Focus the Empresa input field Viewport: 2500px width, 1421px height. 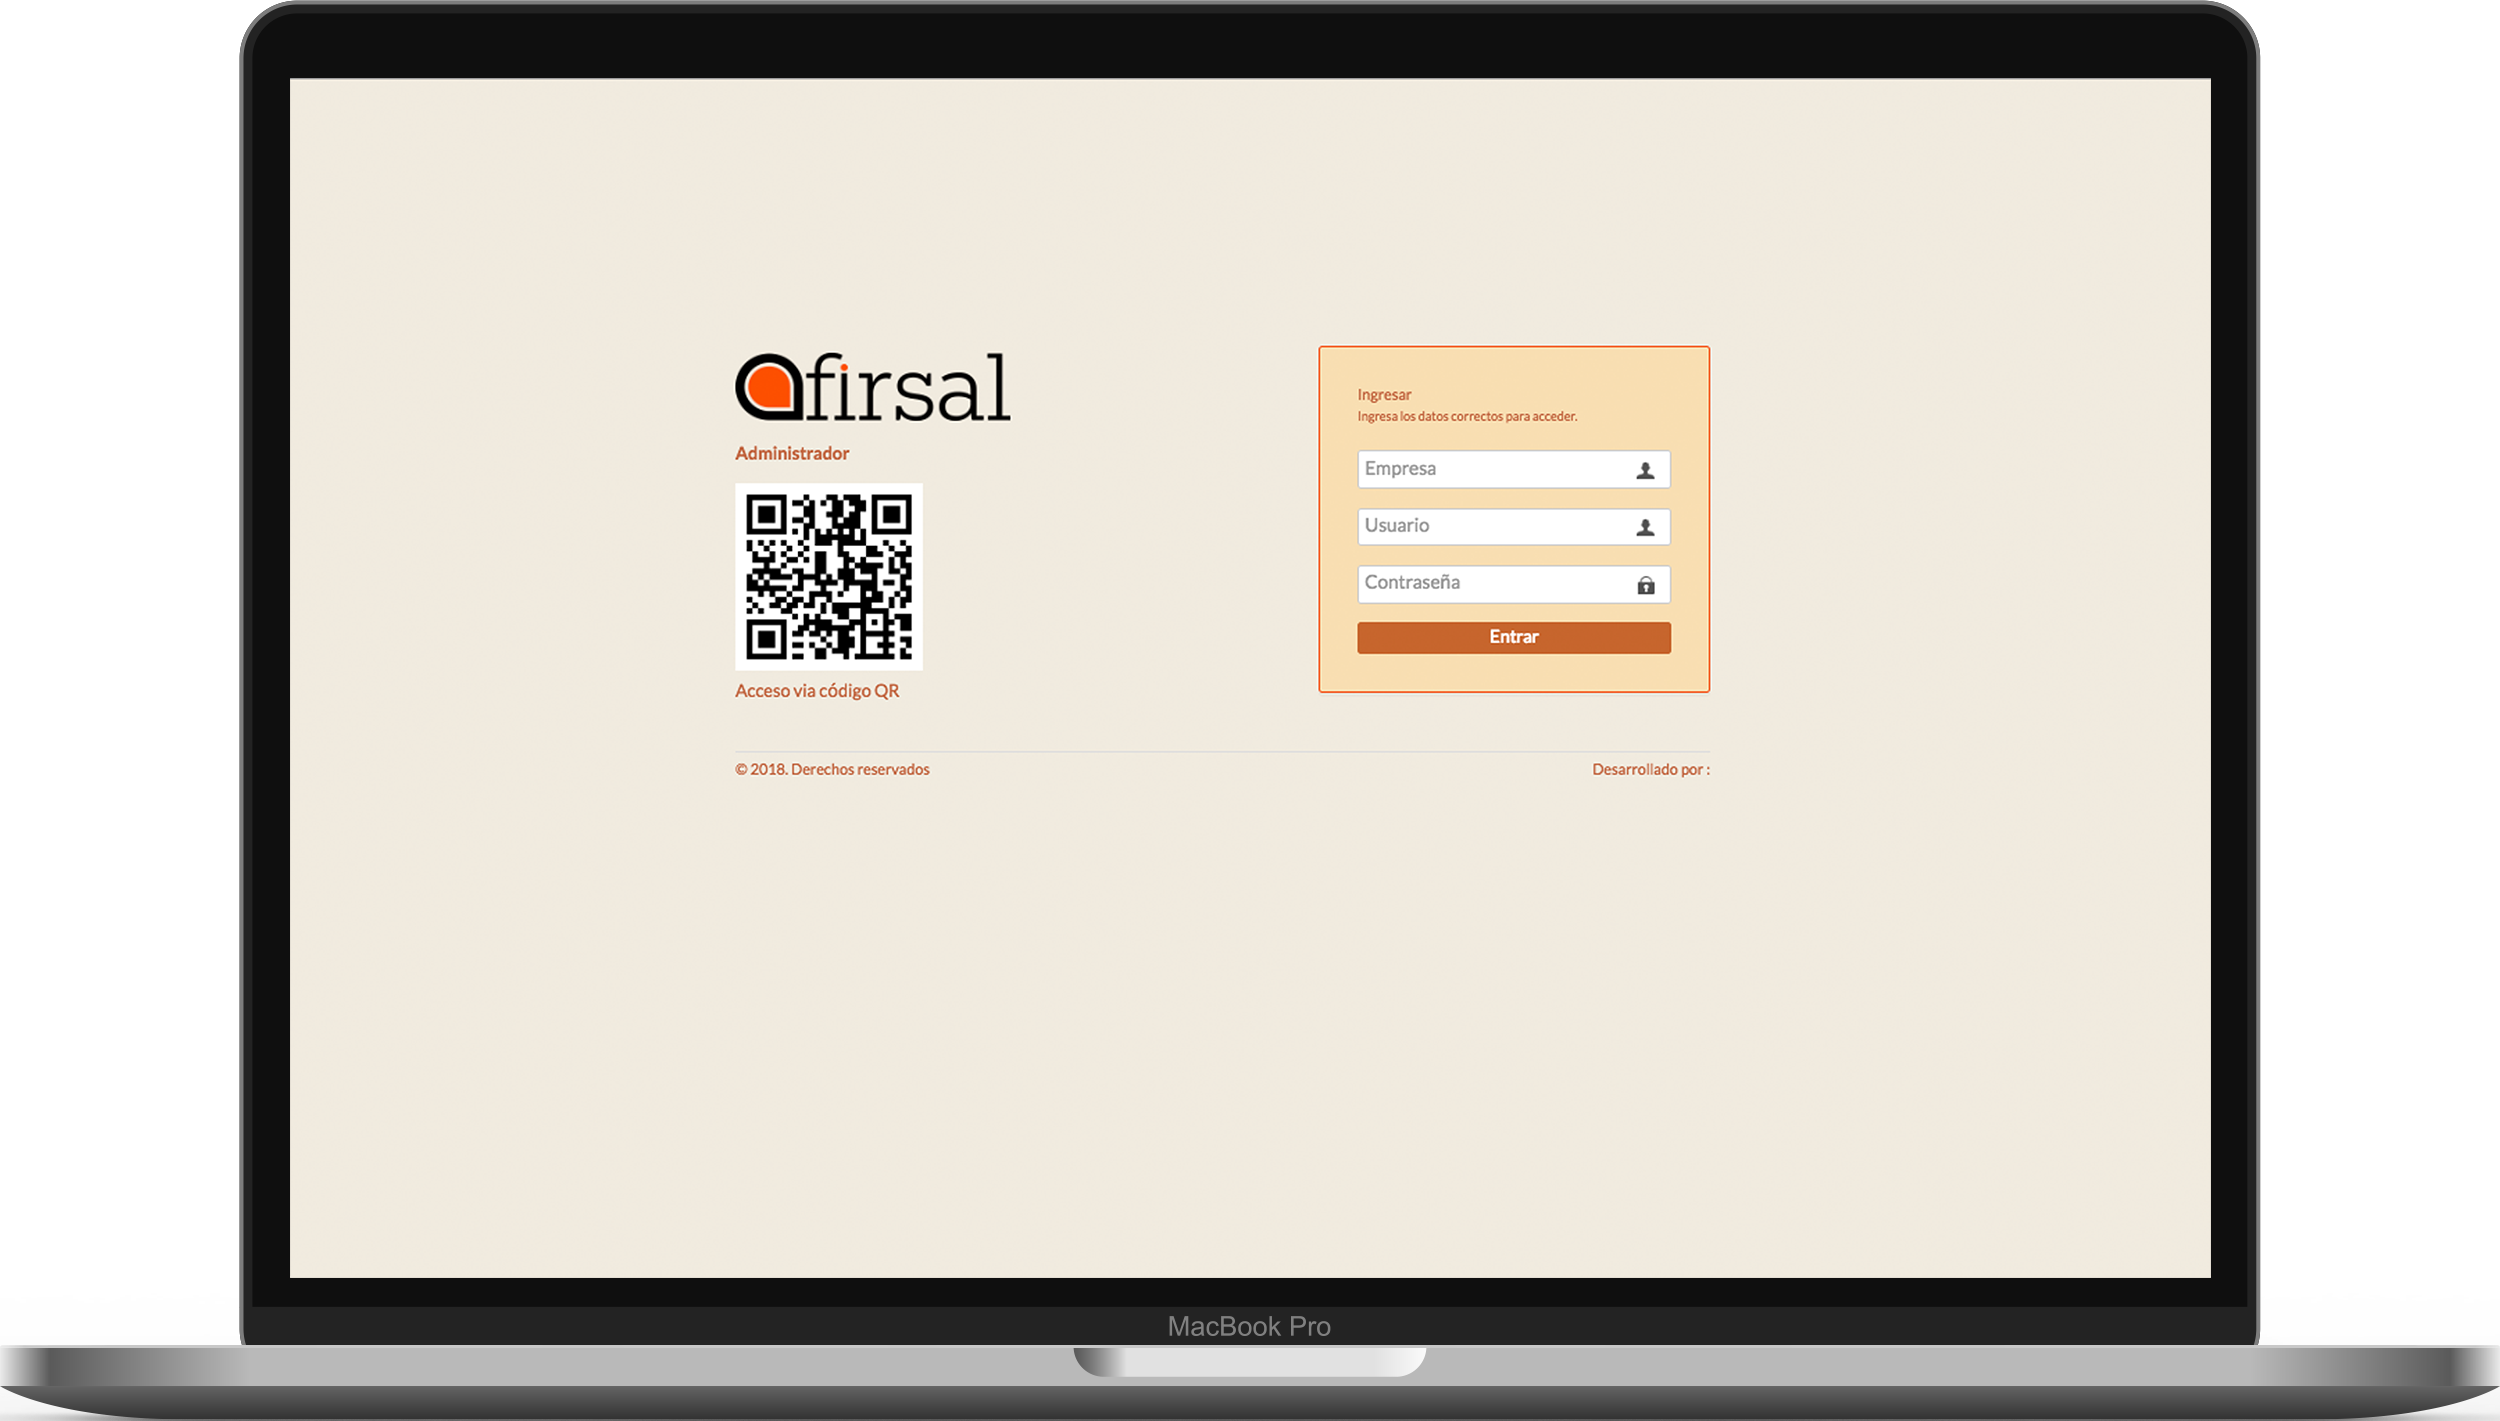coord(1490,469)
